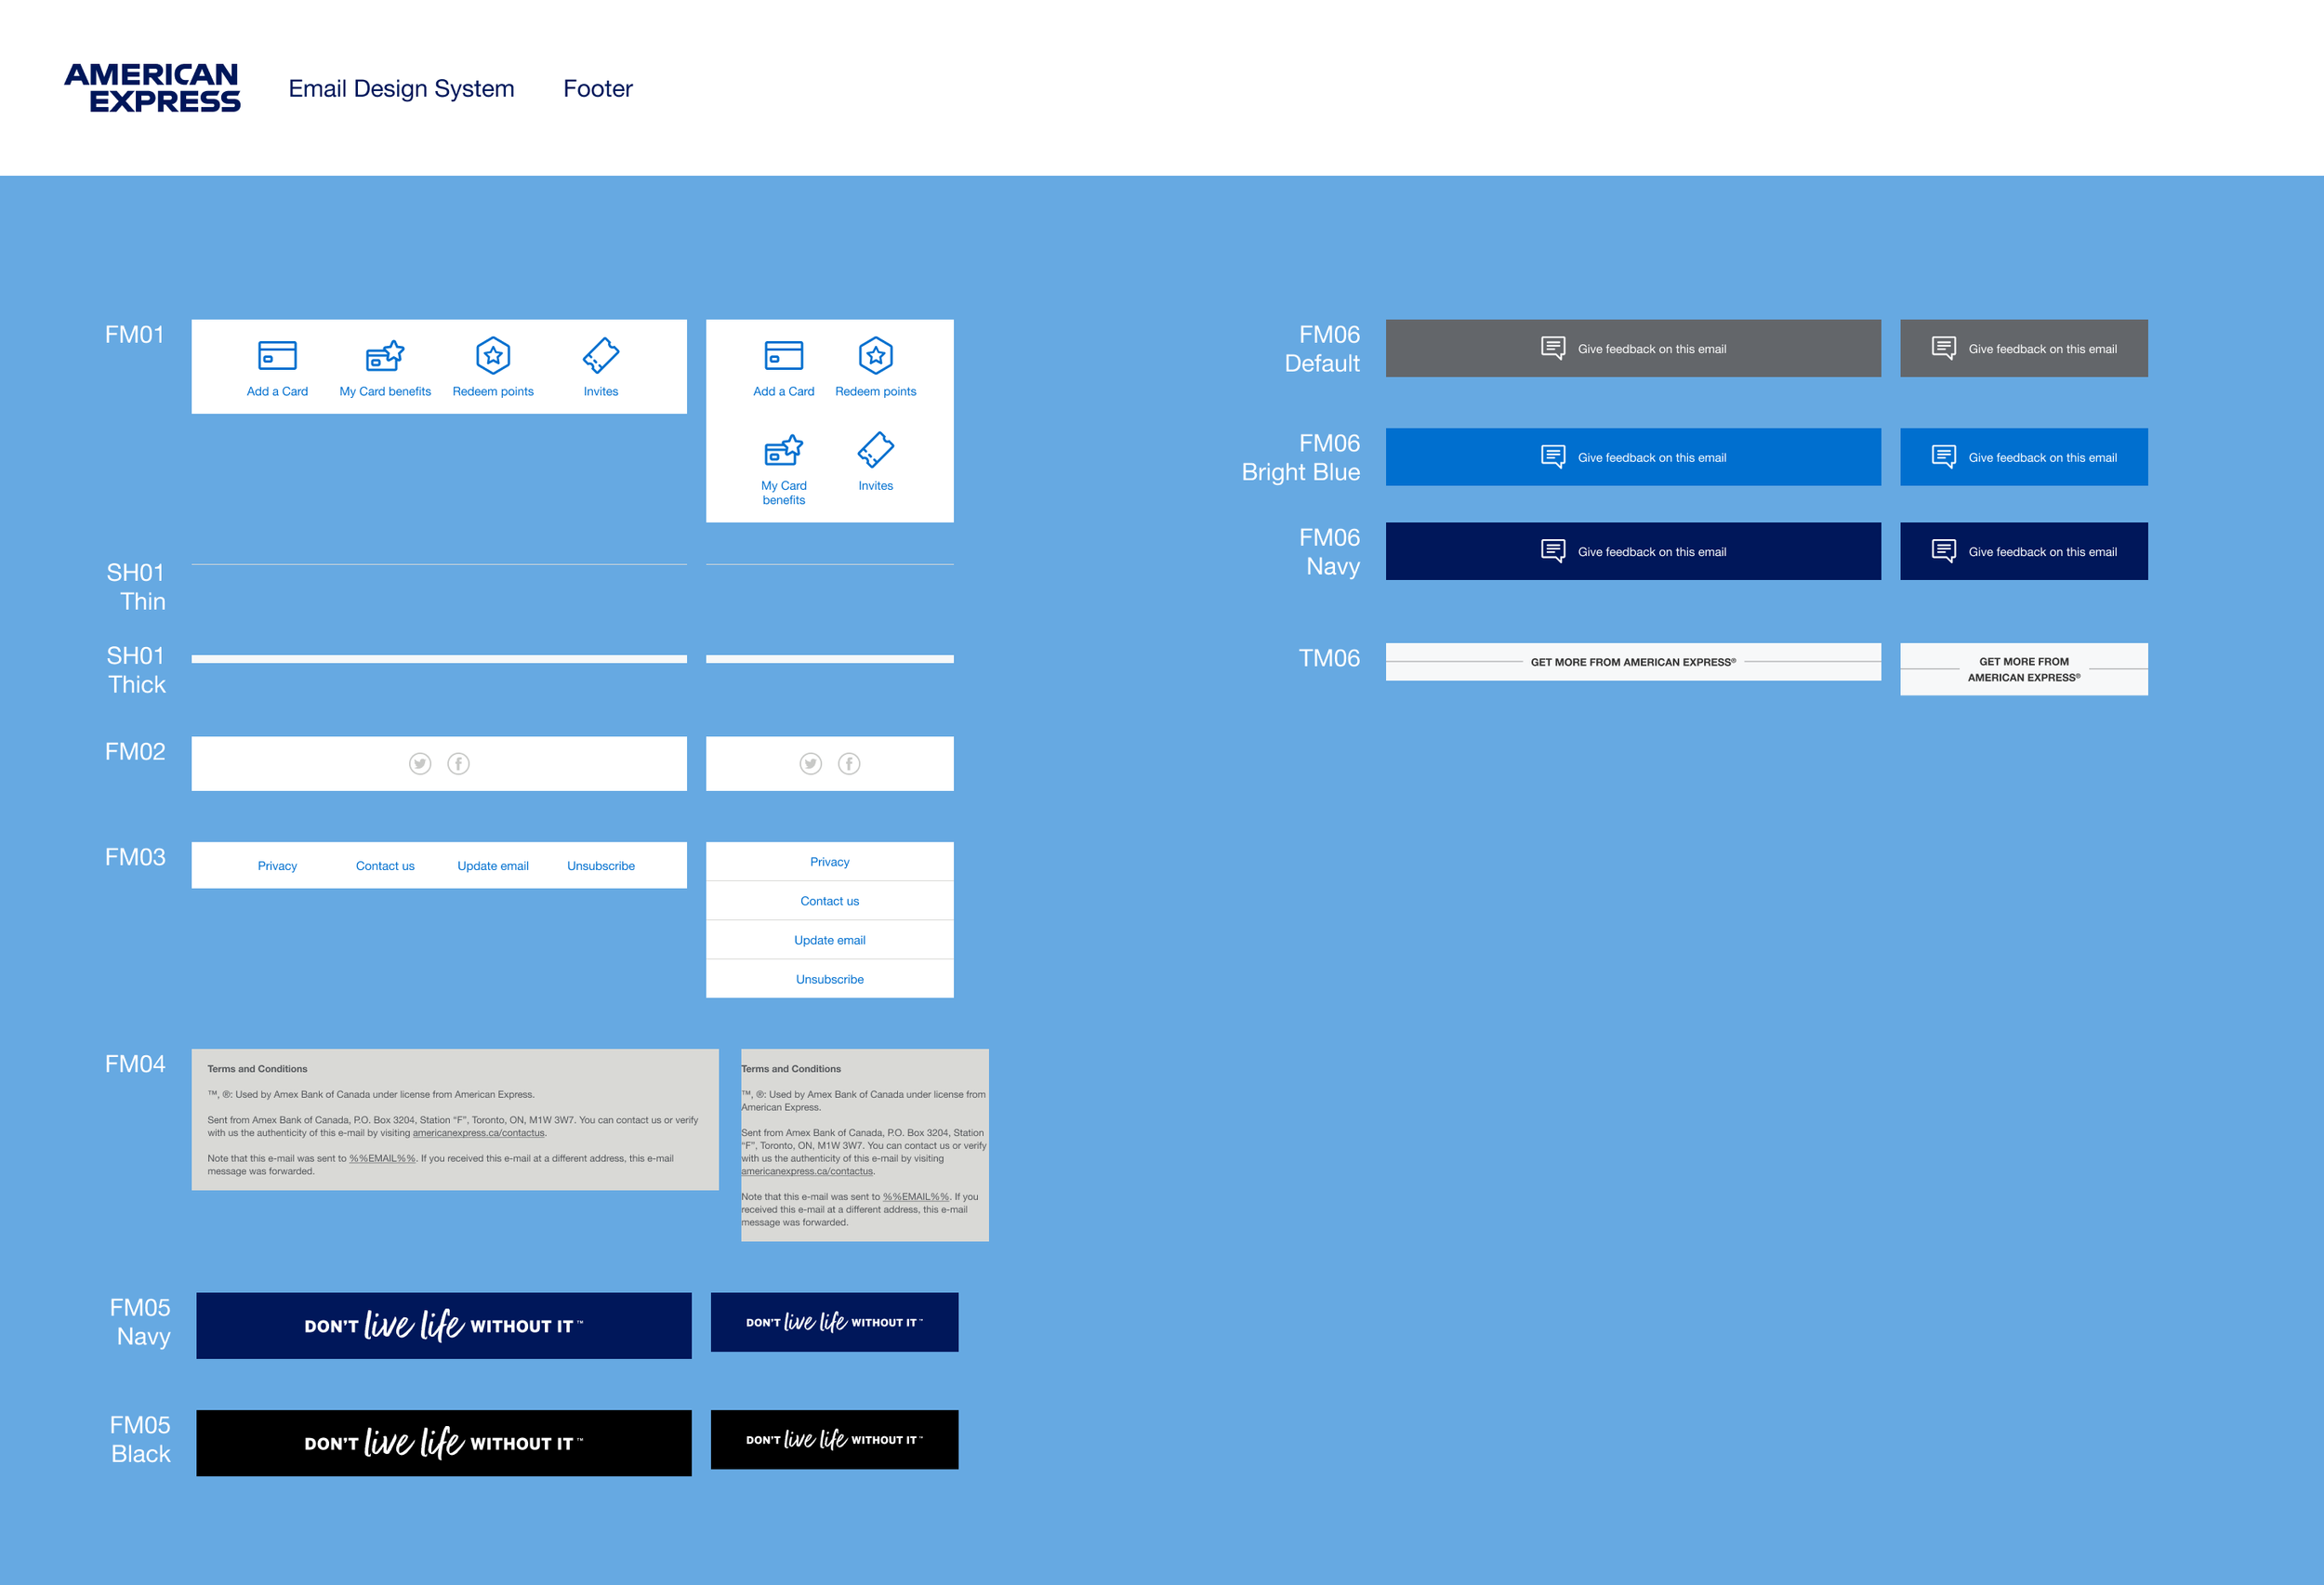Click Contact us link in wide FM03

tap(385, 866)
